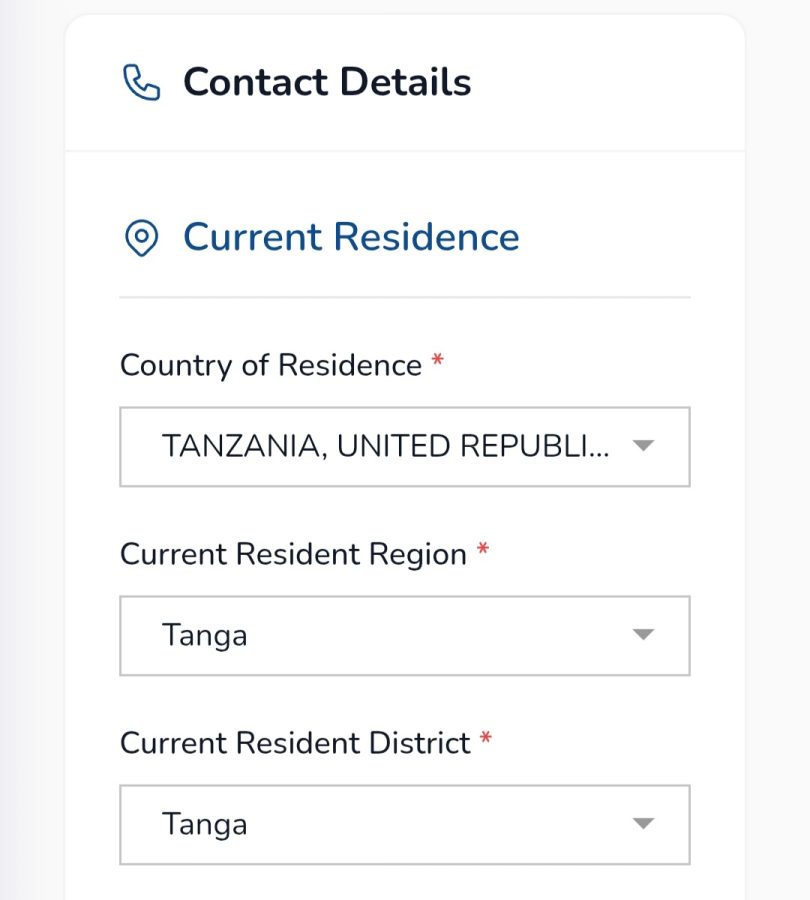Click the Tanga value in the District field
Screen dimensions: 810x900
click(x=204, y=825)
